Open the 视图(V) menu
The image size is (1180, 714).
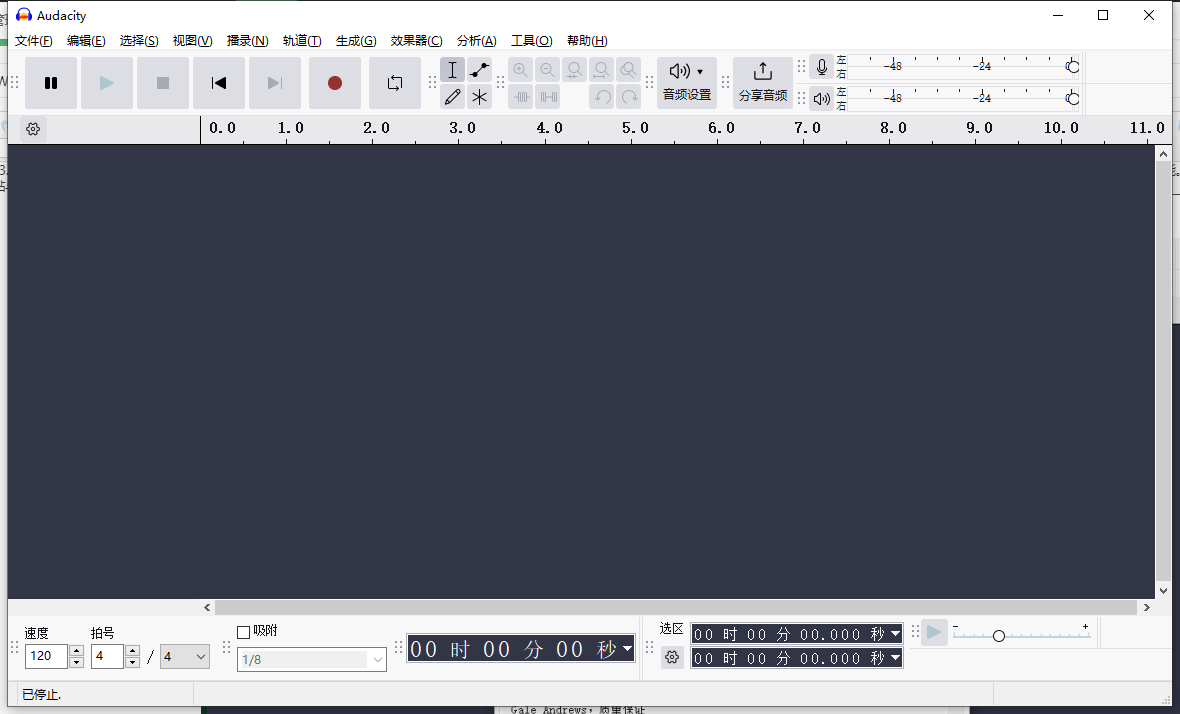(193, 41)
